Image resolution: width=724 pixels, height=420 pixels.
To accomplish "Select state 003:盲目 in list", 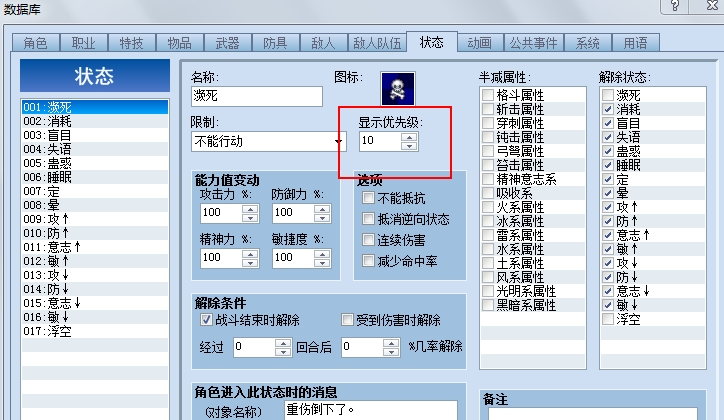I will click(95, 135).
